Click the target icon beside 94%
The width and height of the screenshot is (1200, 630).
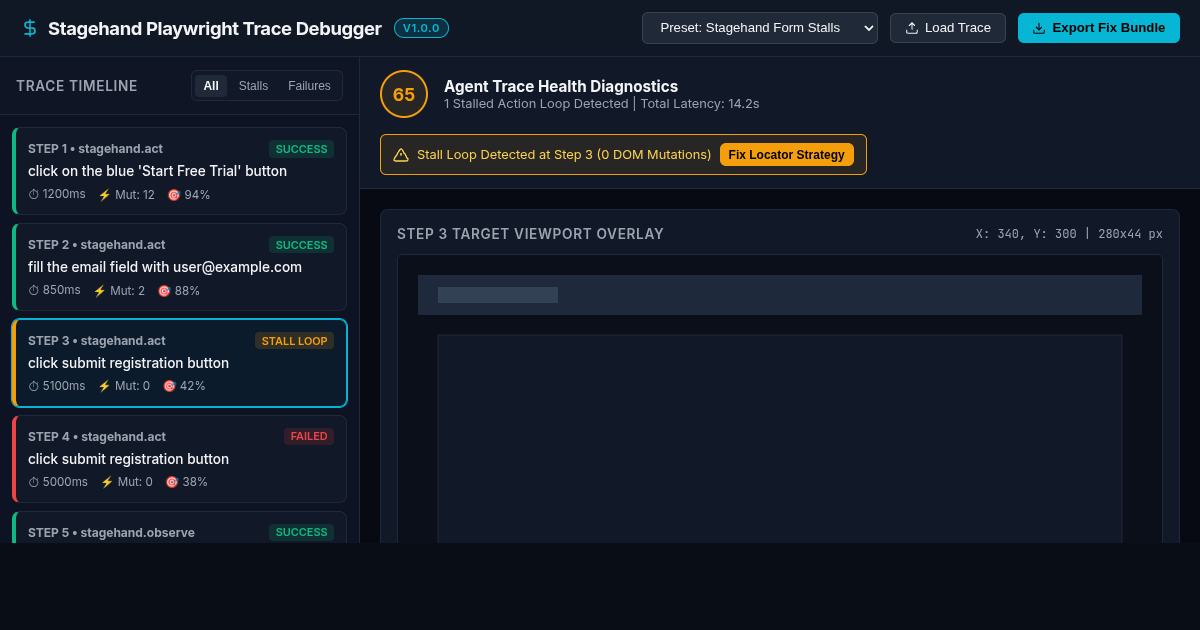click(x=174, y=195)
